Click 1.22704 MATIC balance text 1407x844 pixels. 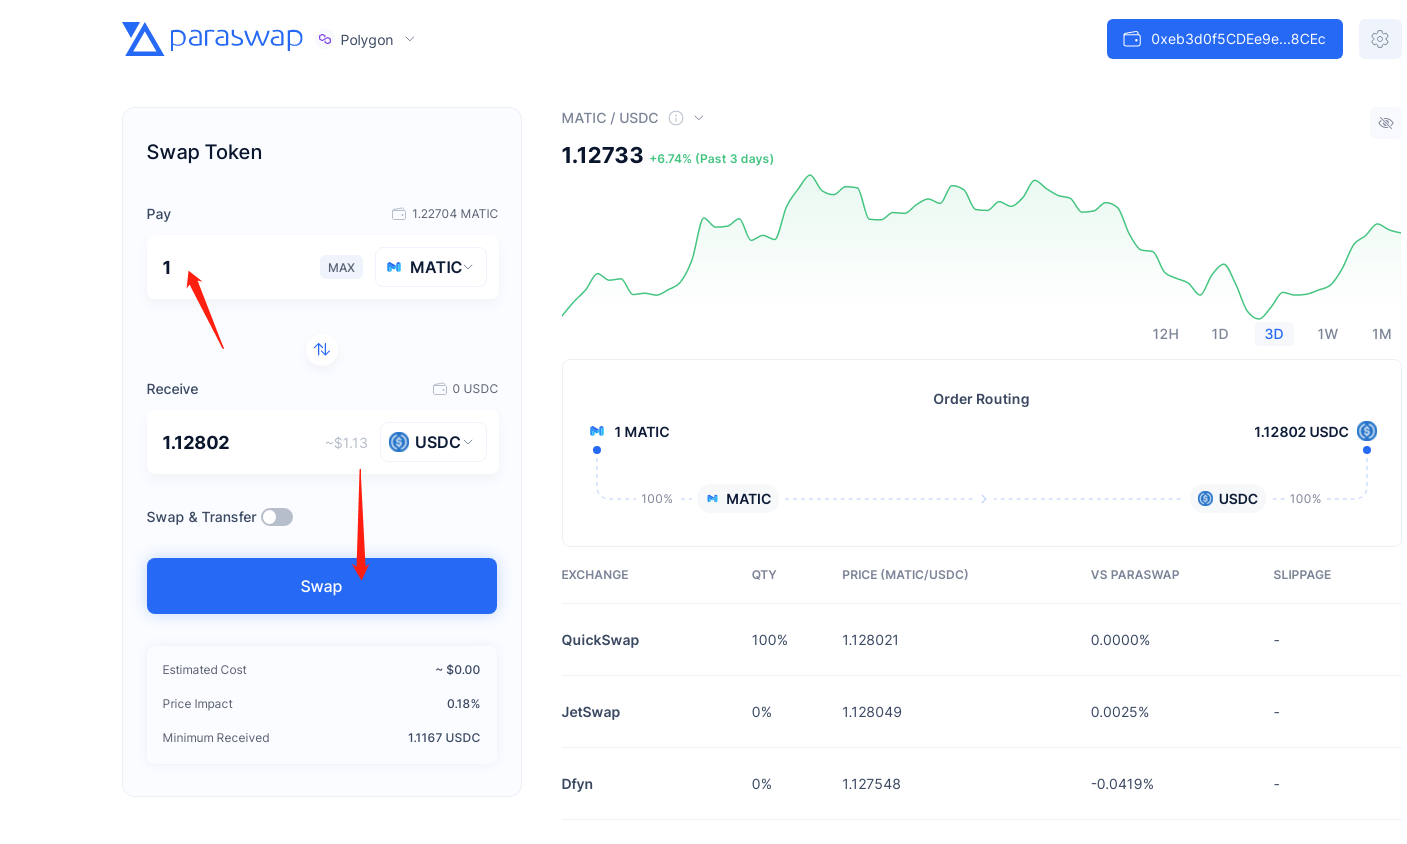click(455, 214)
